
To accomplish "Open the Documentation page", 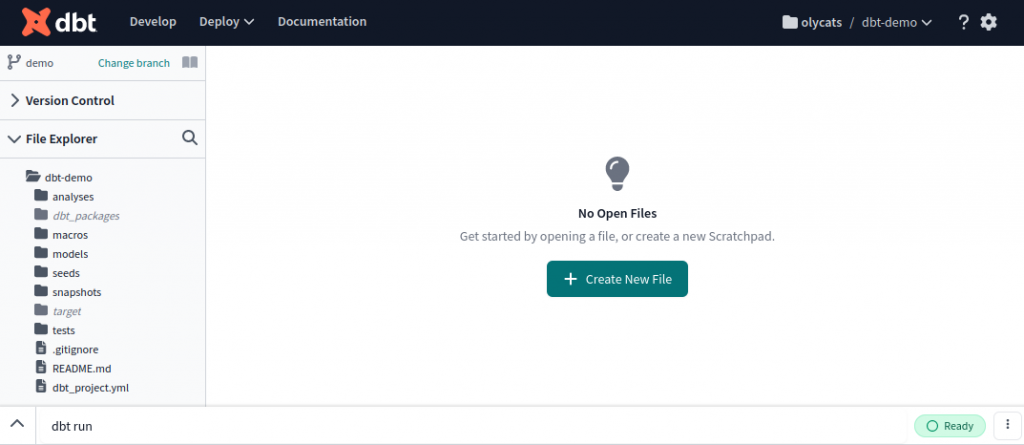I will [x=322, y=22].
